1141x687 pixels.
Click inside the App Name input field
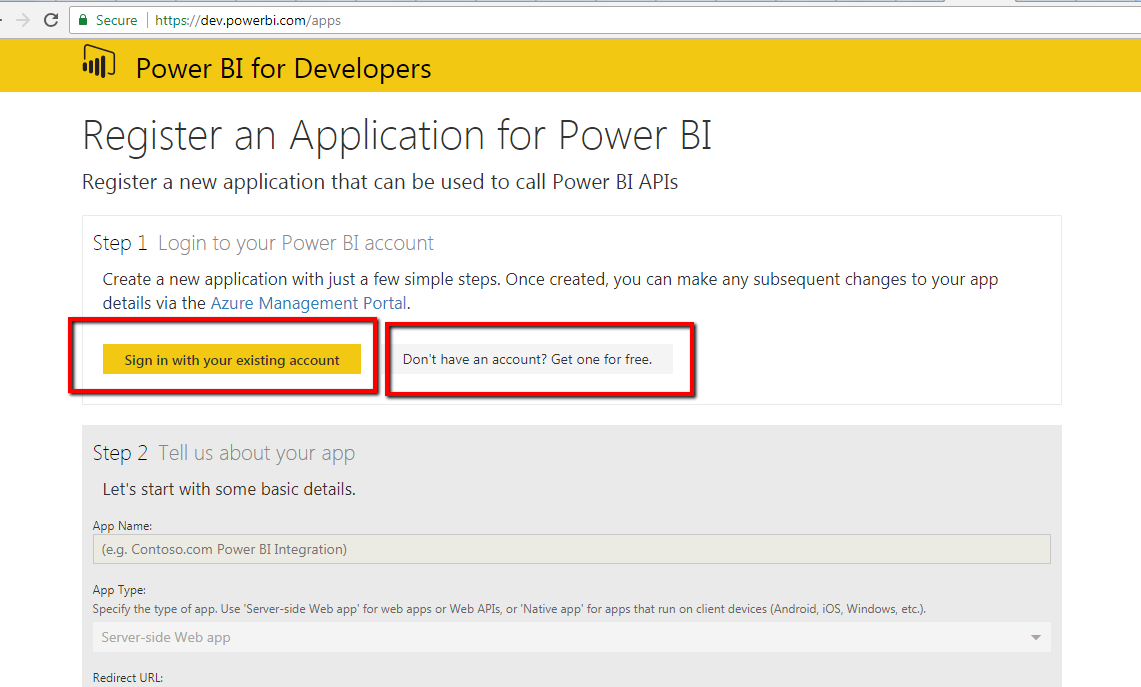tap(570, 548)
